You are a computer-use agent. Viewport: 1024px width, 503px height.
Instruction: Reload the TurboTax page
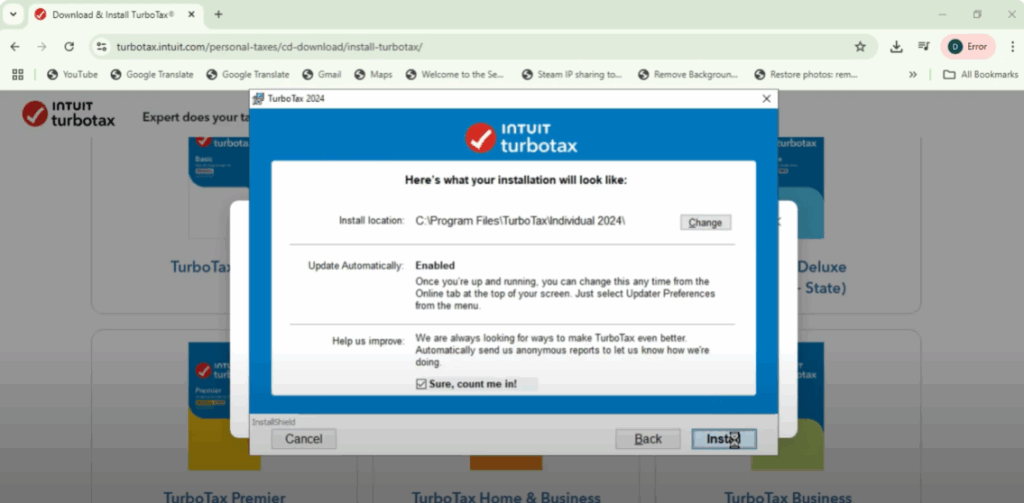pyautogui.click(x=69, y=47)
